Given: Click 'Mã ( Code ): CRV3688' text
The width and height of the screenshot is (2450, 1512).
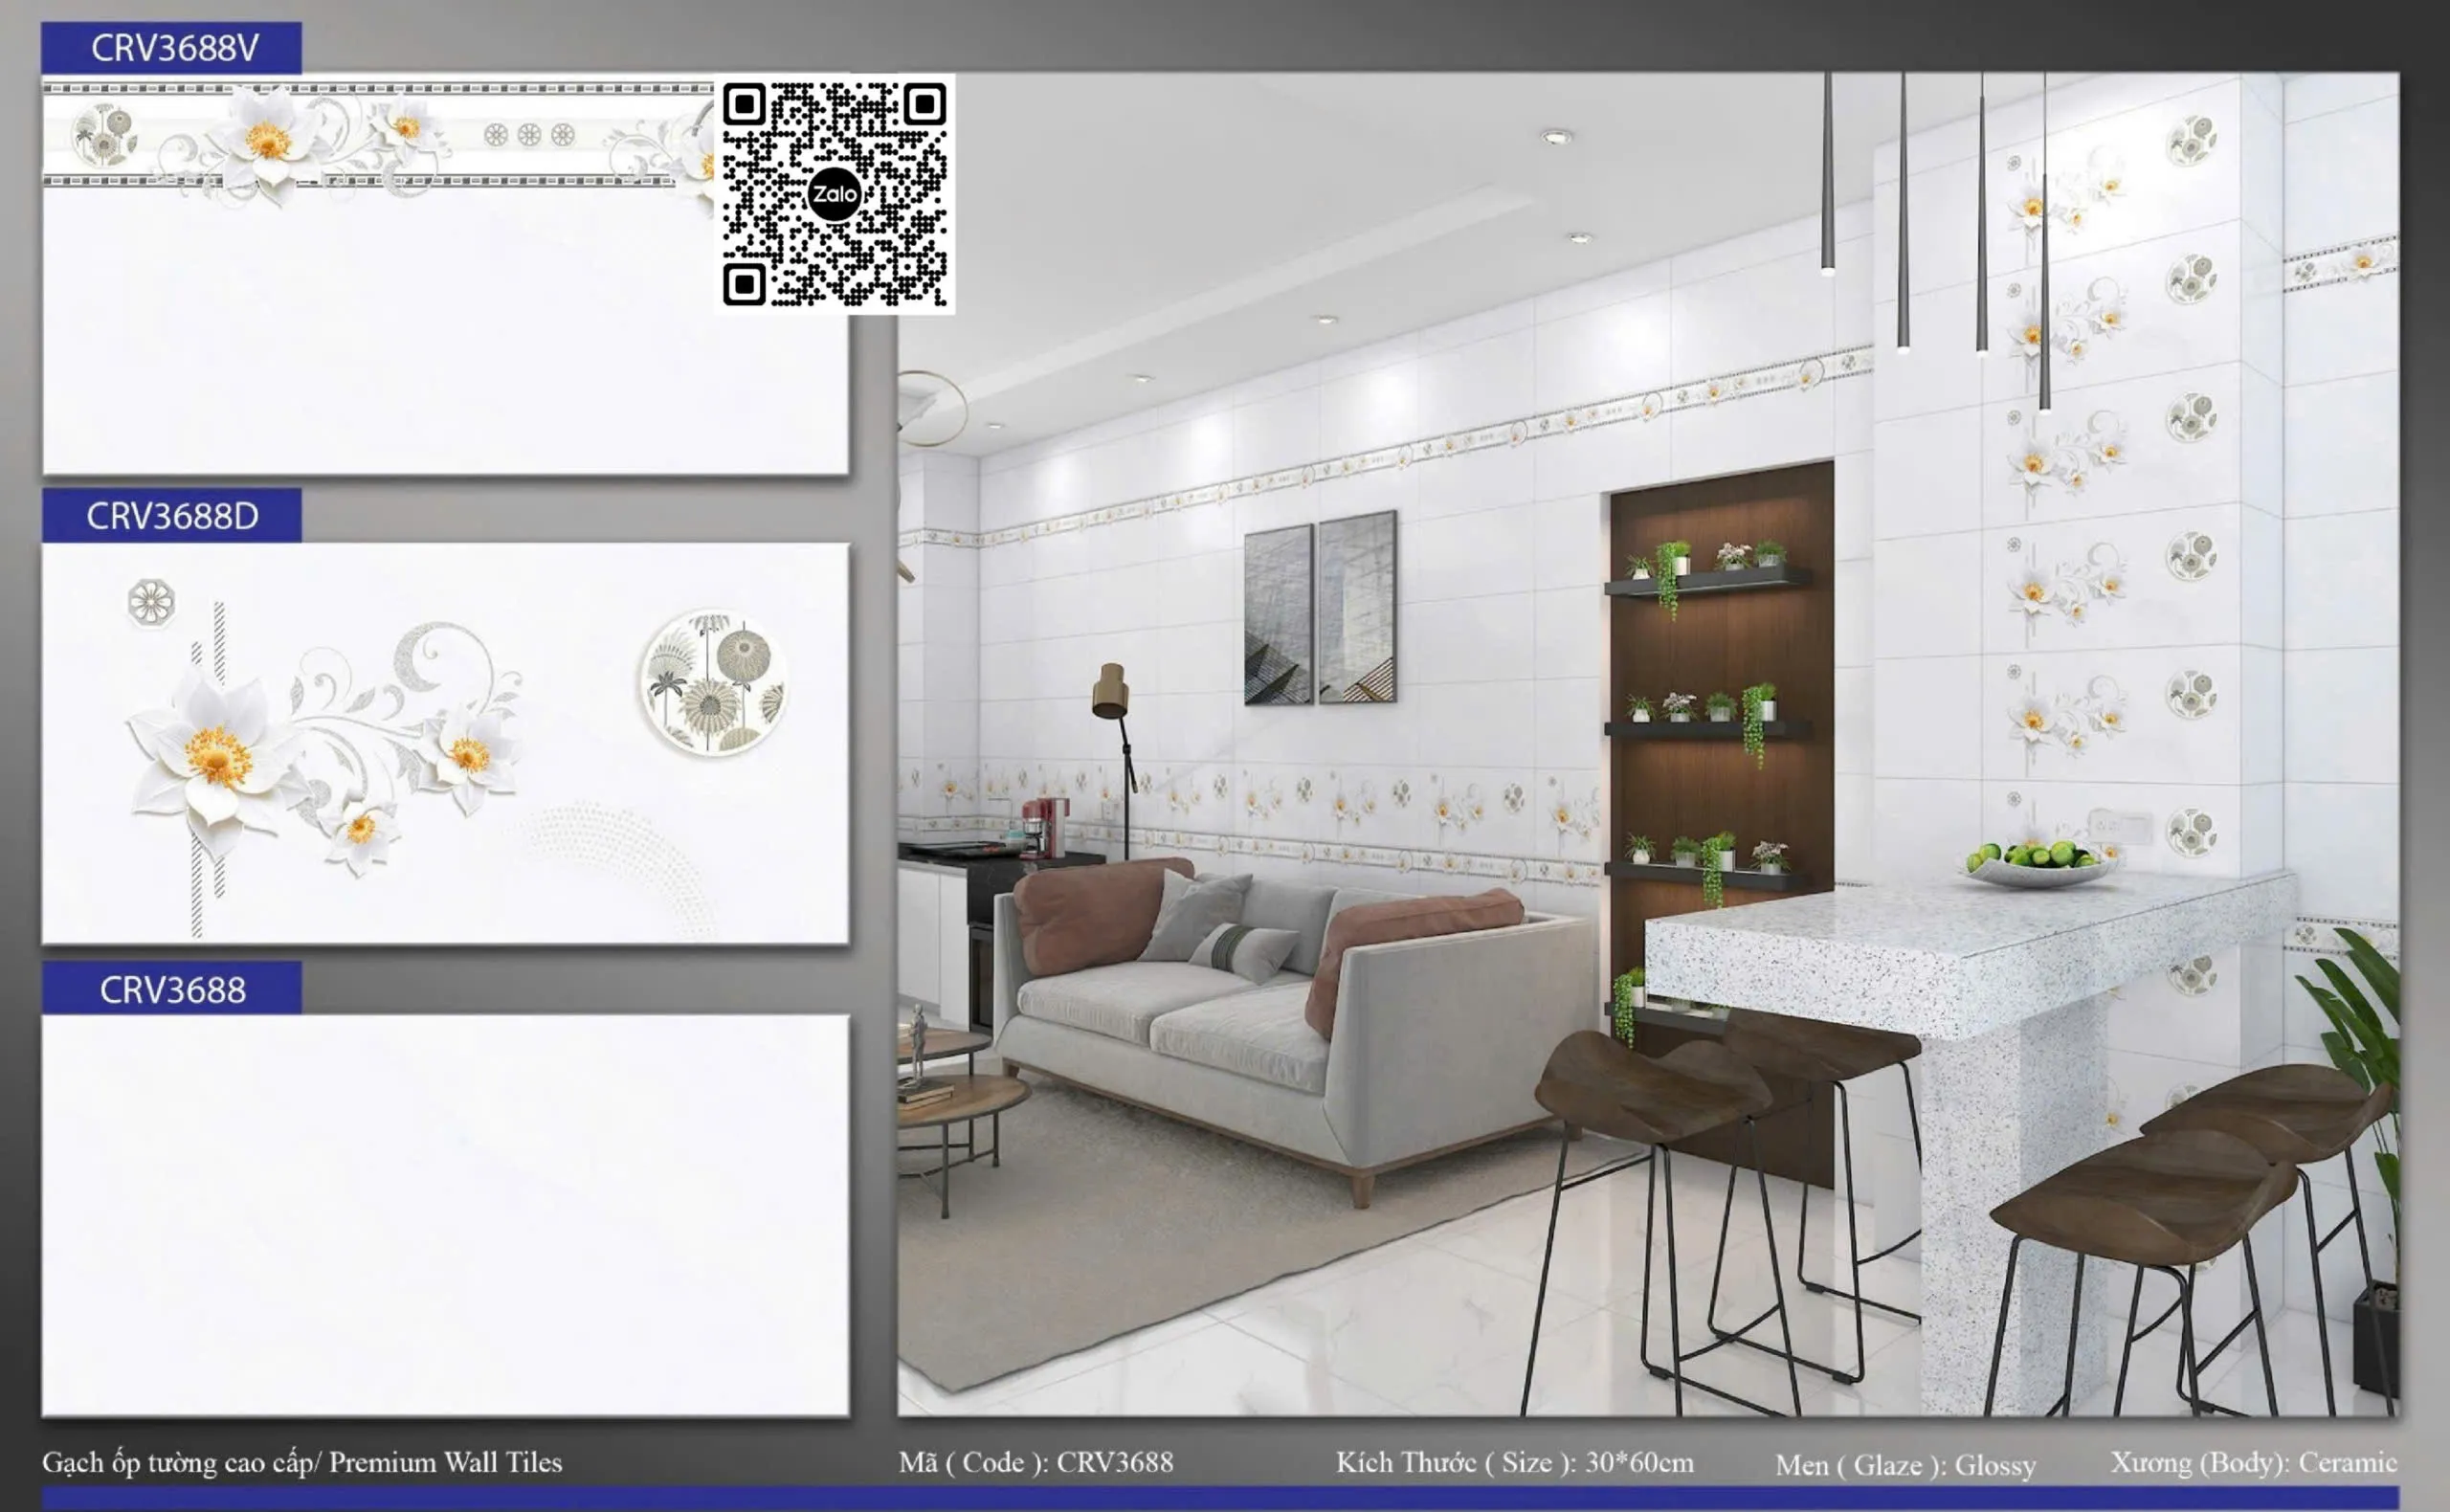Looking at the screenshot, I should click(x=1036, y=1462).
